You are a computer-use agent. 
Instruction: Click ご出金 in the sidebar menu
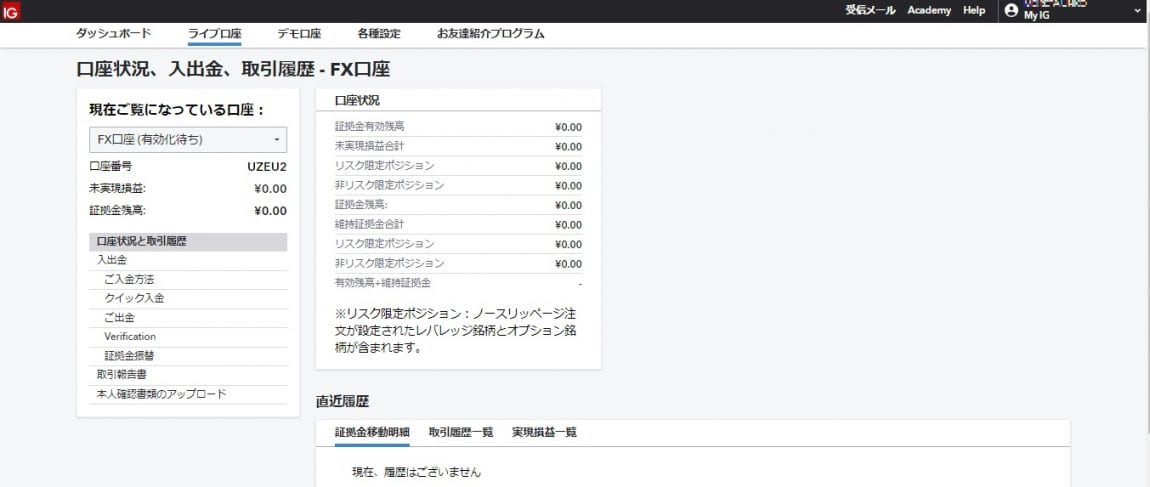(119, 317)
